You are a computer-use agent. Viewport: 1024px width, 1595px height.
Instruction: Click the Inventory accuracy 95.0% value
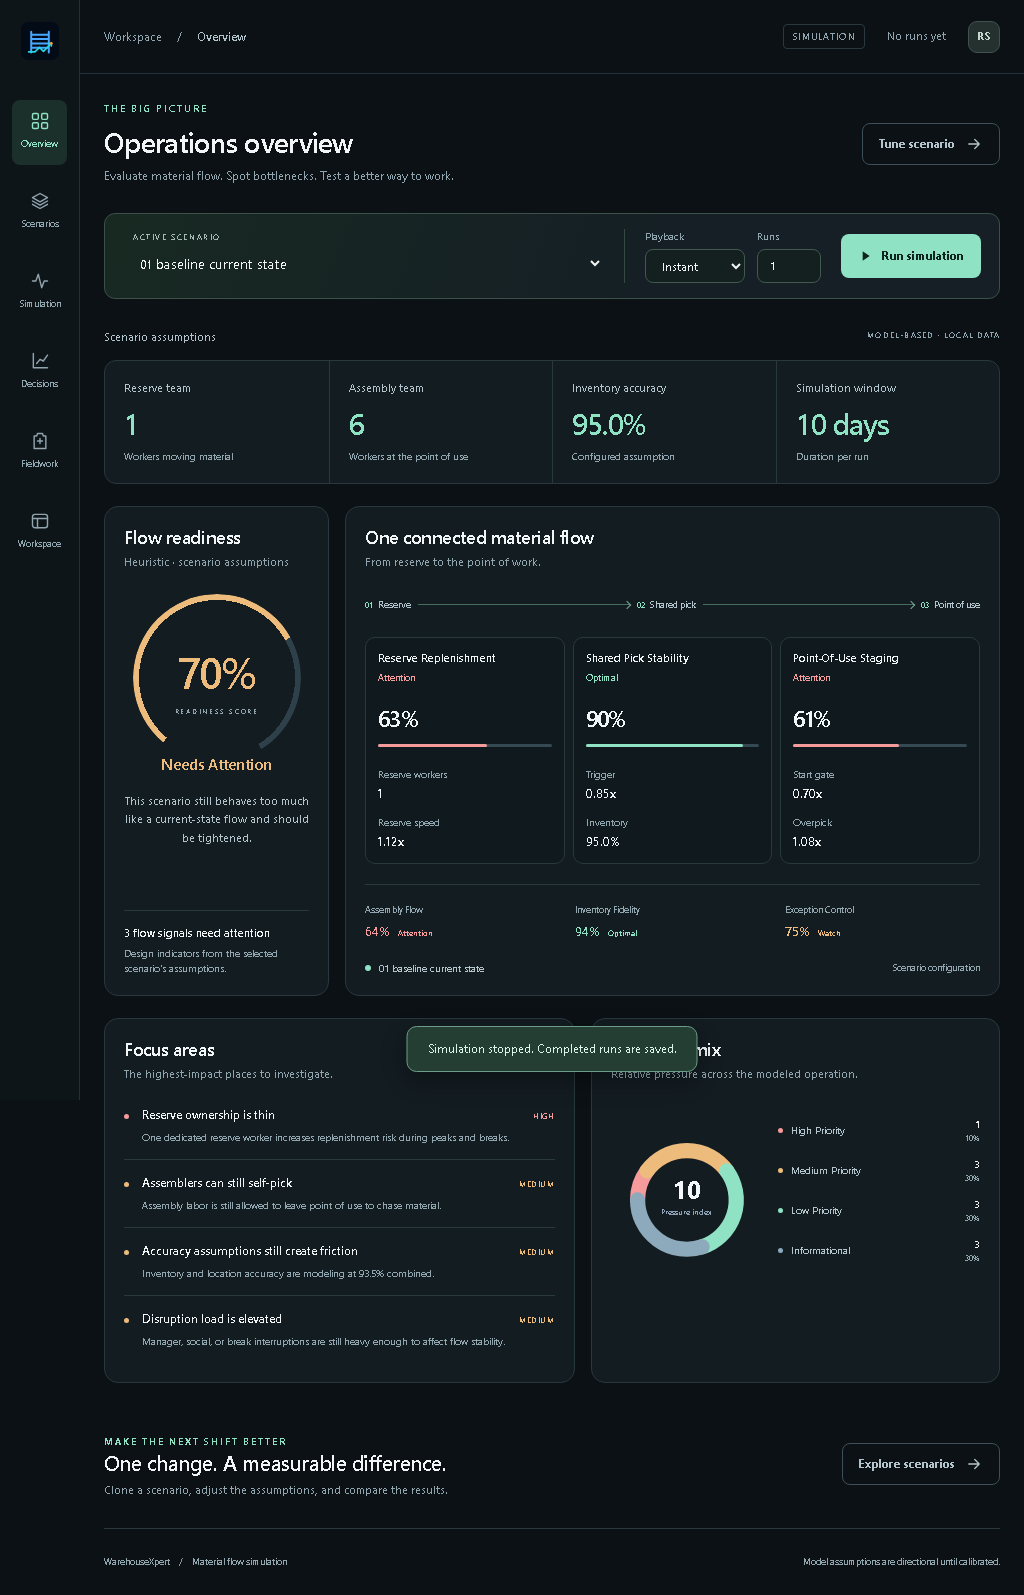(x=609, y=425)
